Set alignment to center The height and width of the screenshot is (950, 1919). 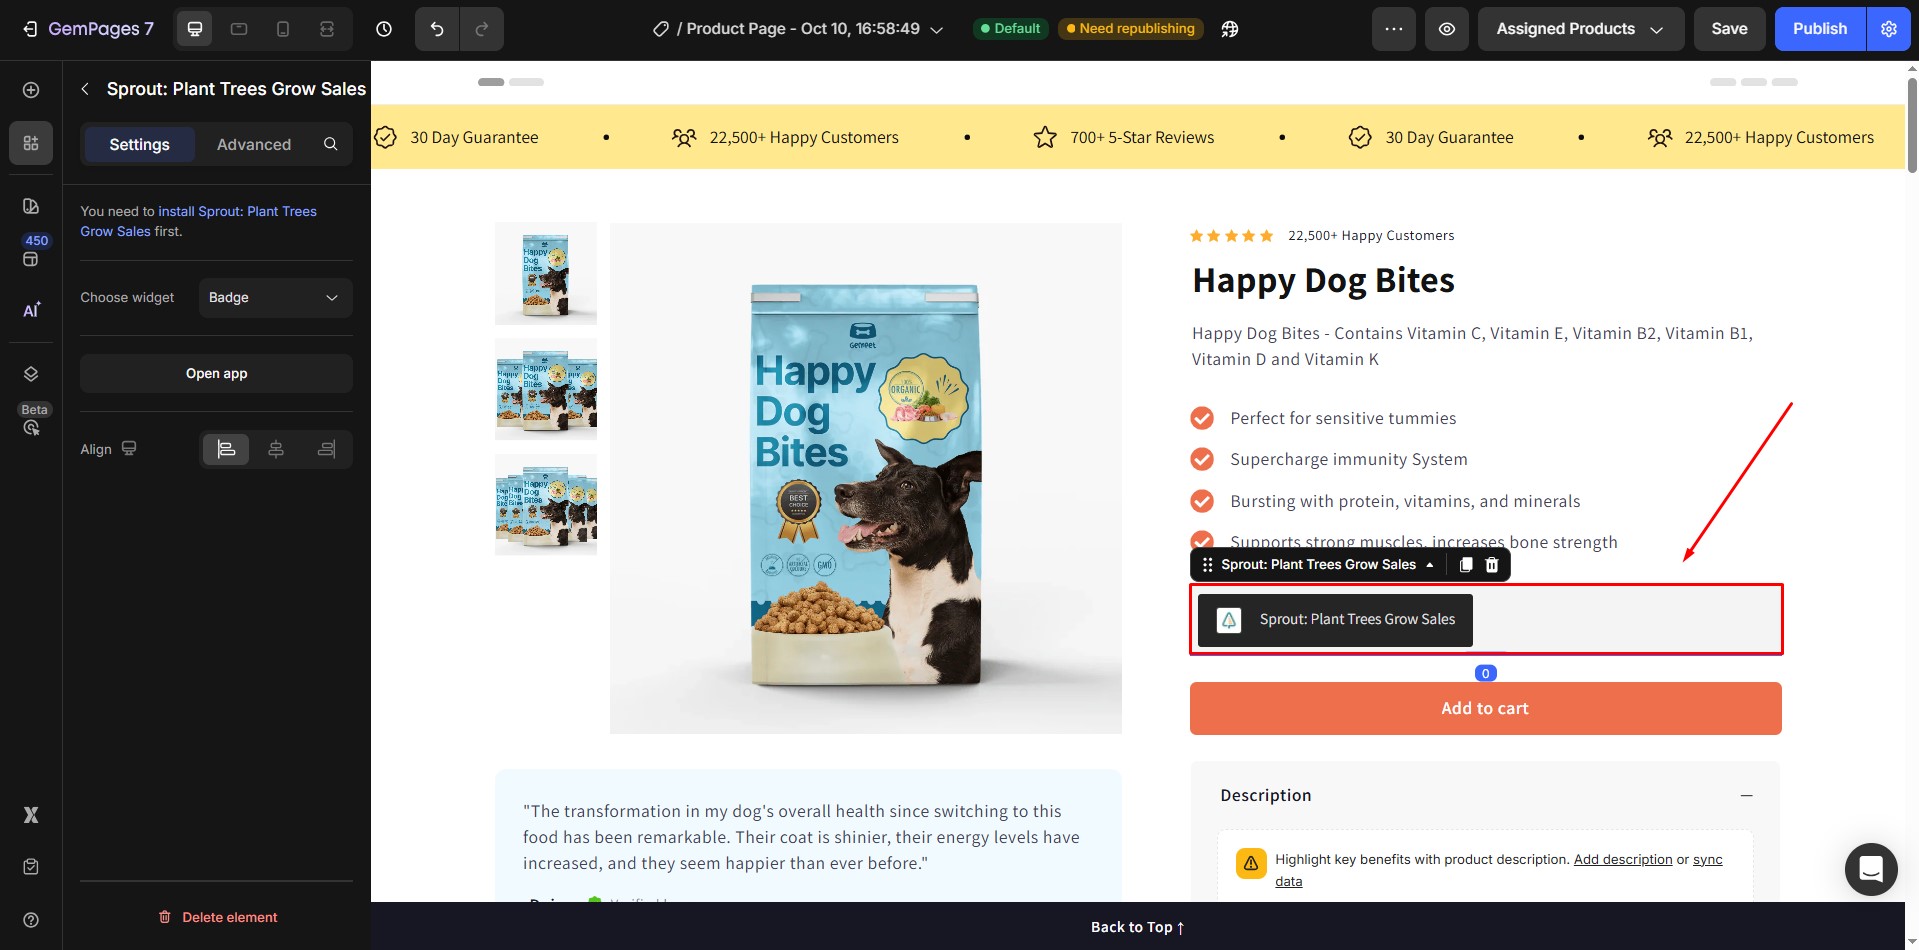pos(276,450)
